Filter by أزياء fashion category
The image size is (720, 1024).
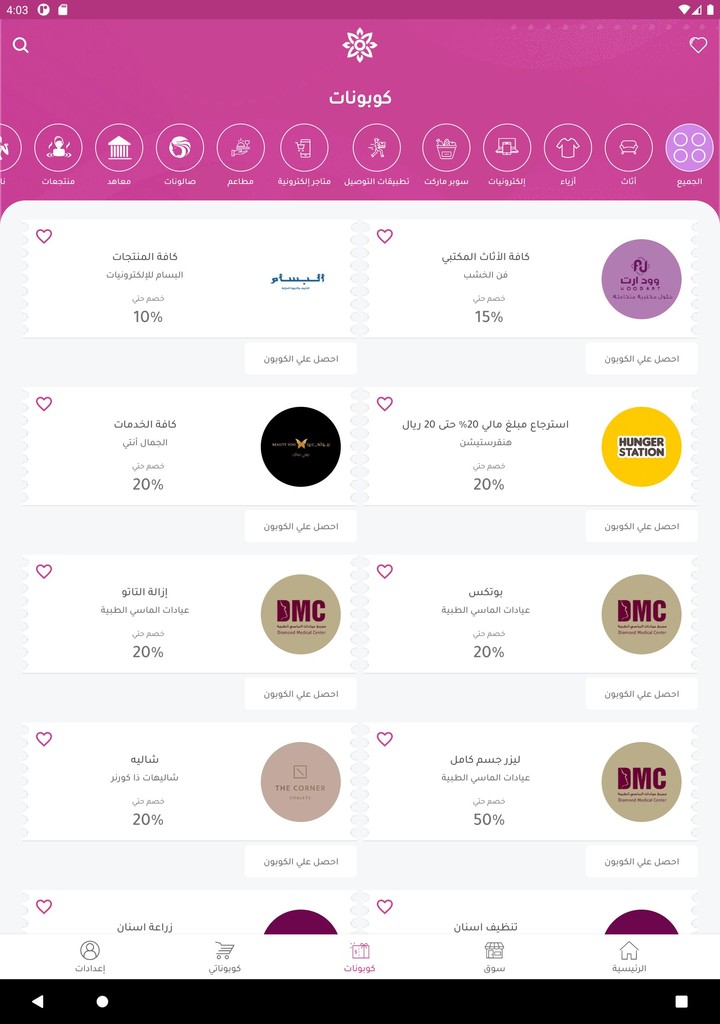[568, 149]
